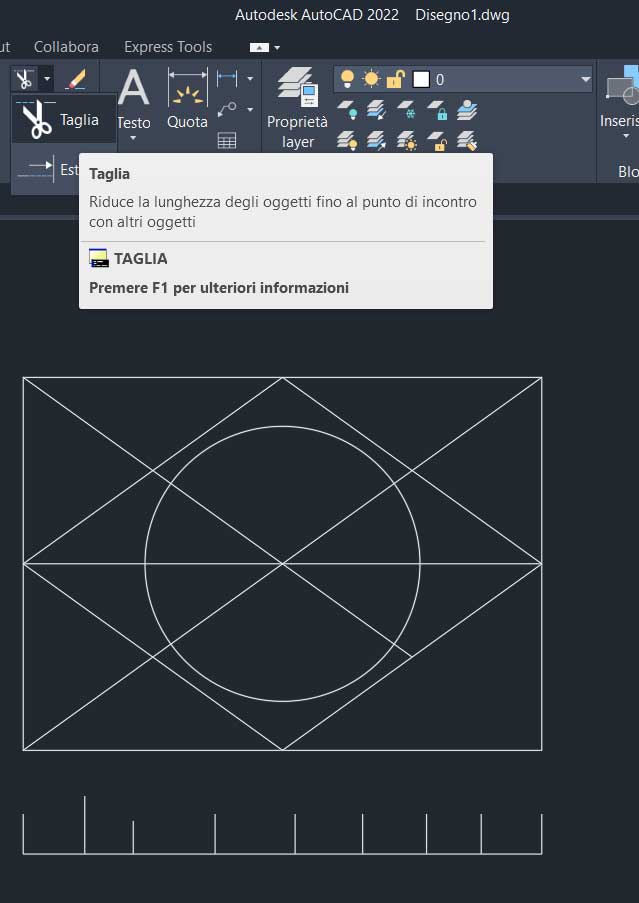Expand the layer list dropdown arrow
Image resolution: width=639 pixels, height=903 pixels.
coord(585,79)
